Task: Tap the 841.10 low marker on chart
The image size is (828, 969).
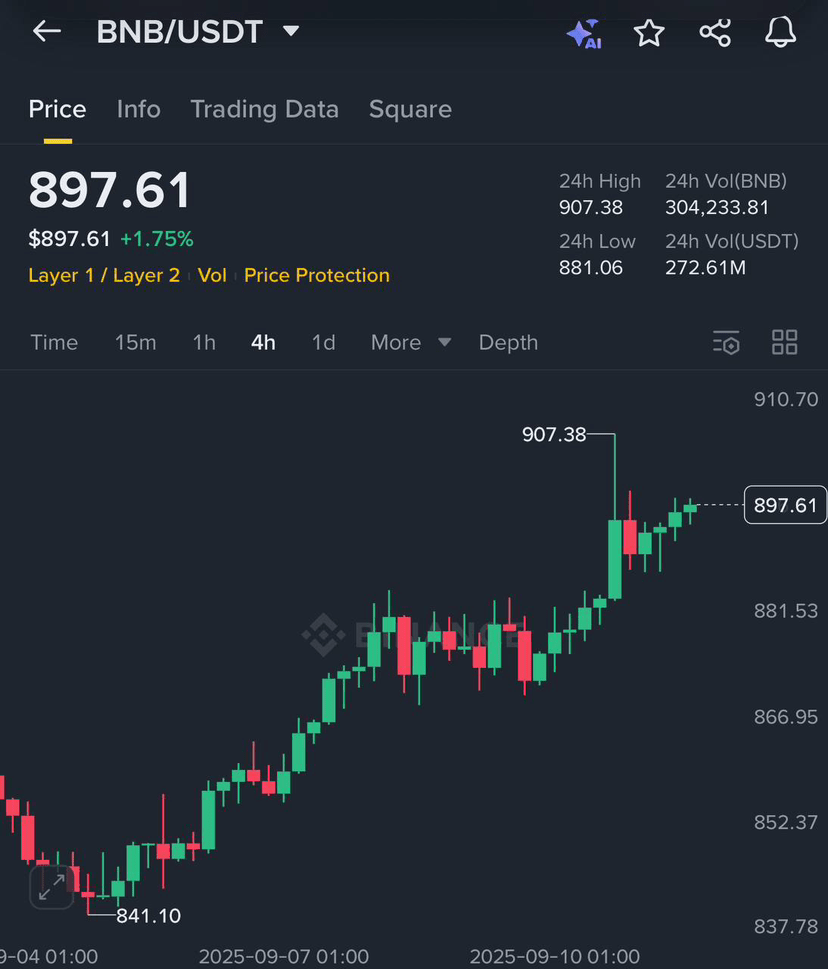Action: pos(148,916)
